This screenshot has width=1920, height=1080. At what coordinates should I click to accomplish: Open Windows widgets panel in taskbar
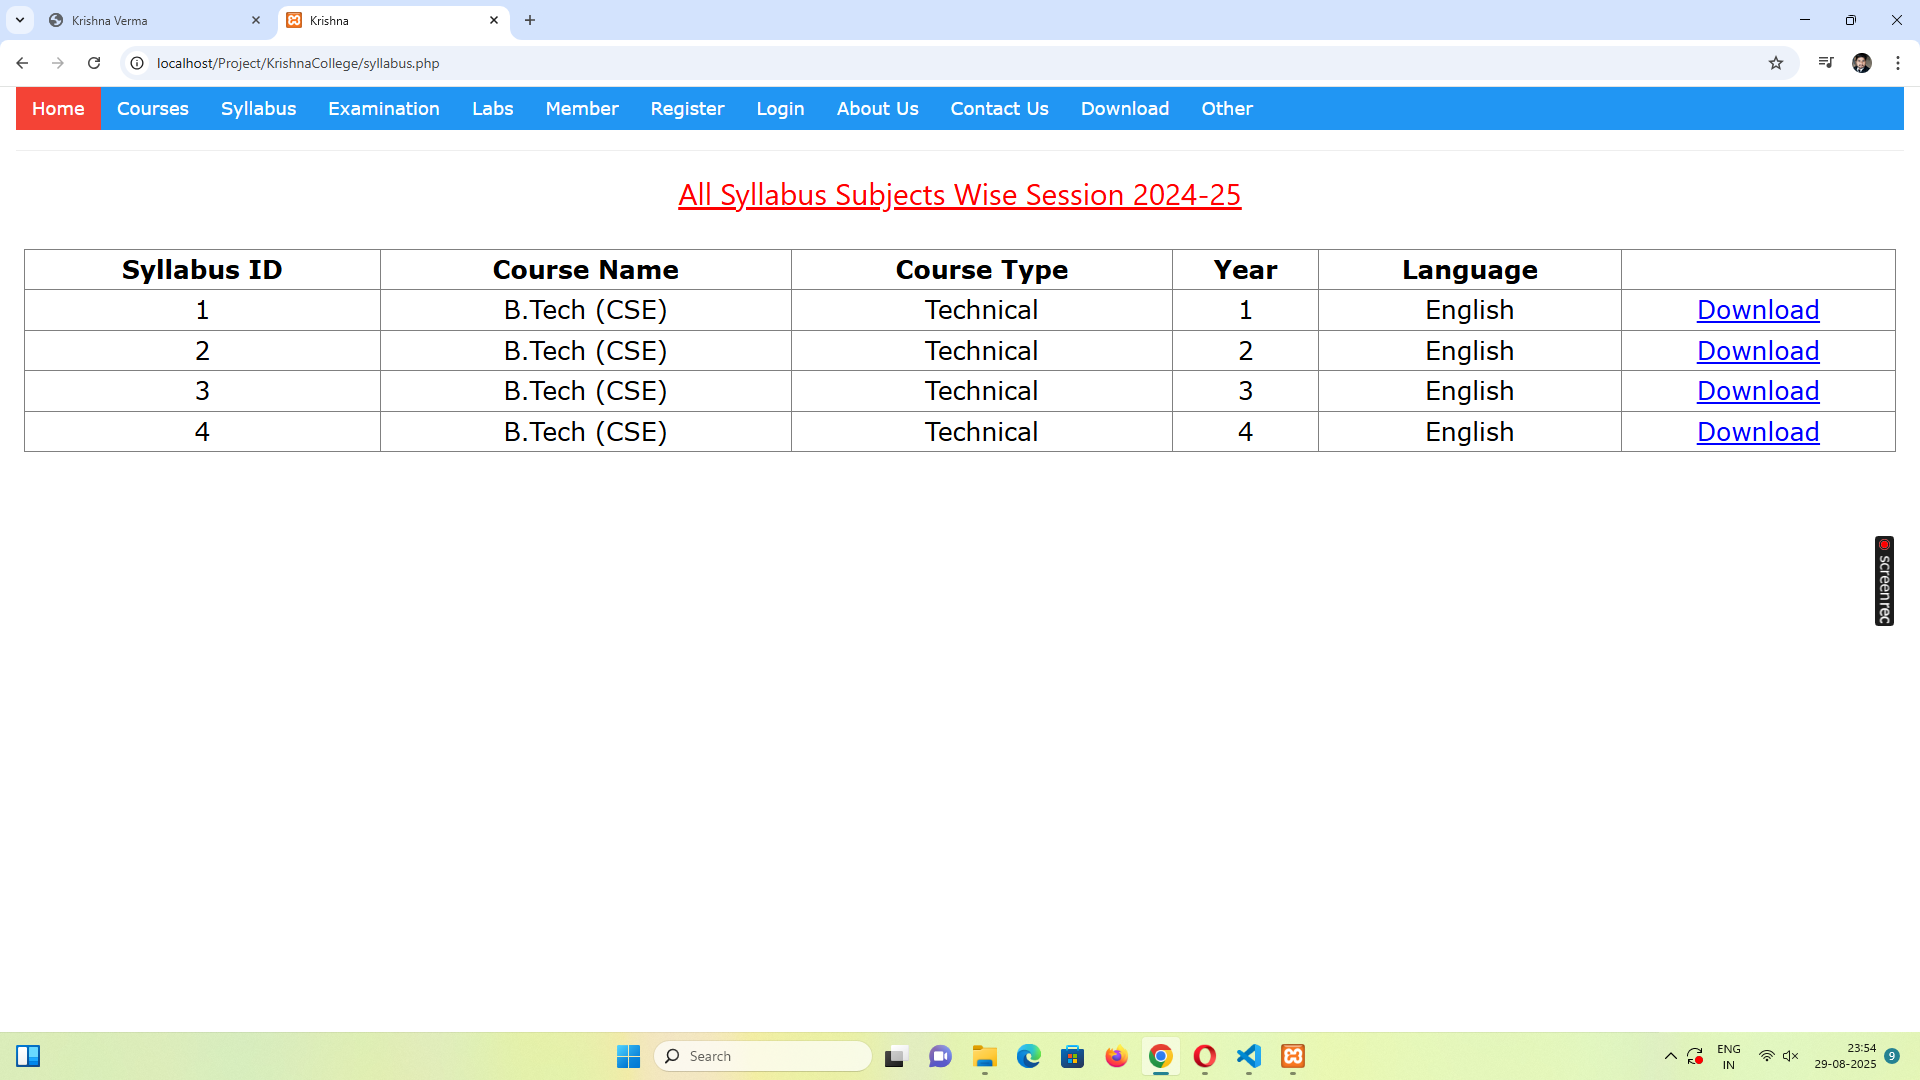click(x=28, y=1056)
